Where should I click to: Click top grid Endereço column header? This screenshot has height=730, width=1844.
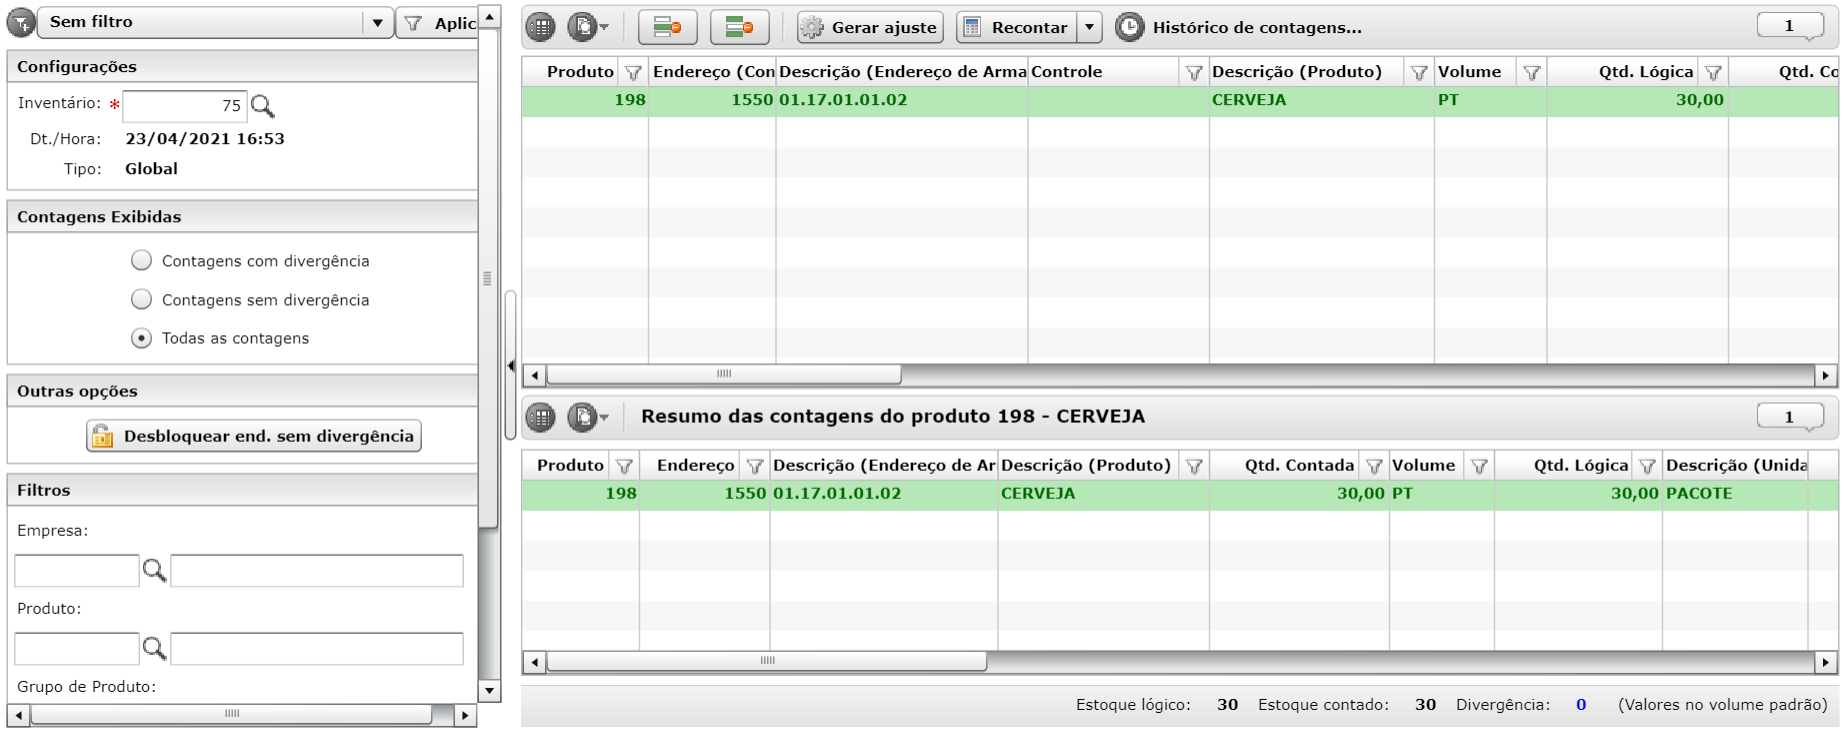[712, 72]
